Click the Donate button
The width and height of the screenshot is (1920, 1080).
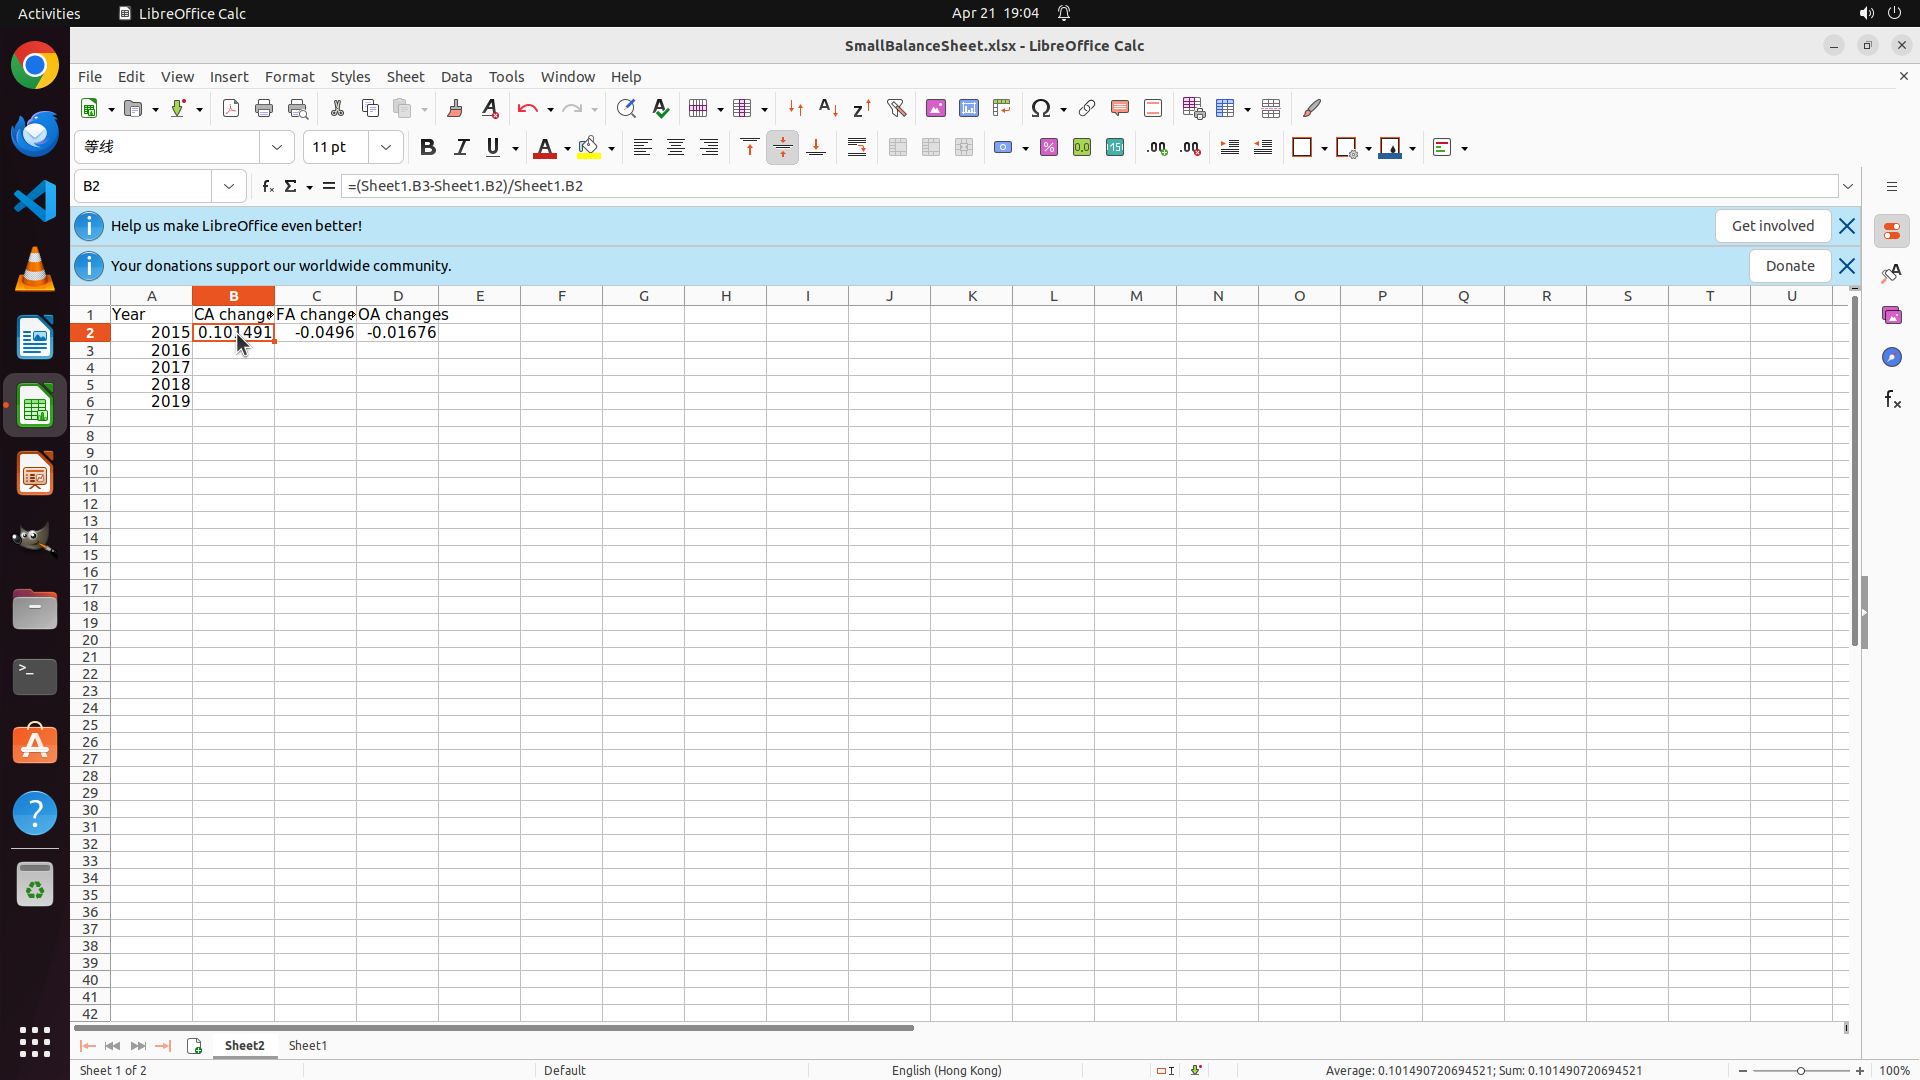1789,266
